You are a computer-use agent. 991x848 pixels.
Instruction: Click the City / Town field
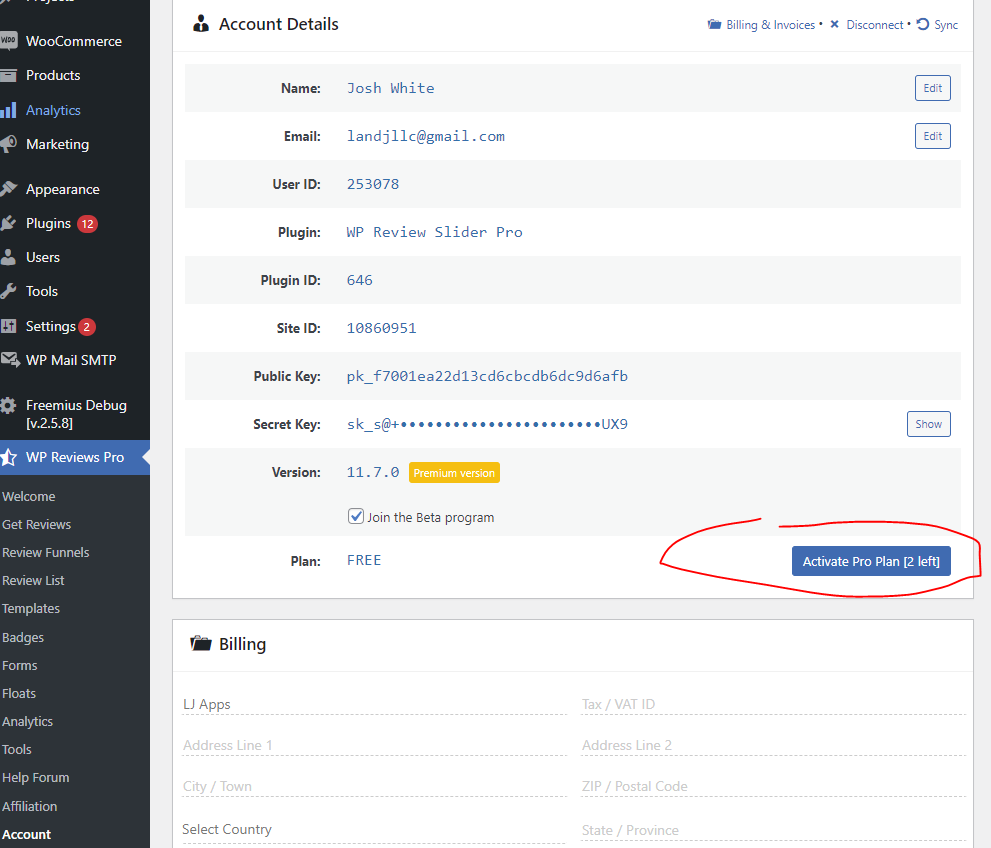374,786
